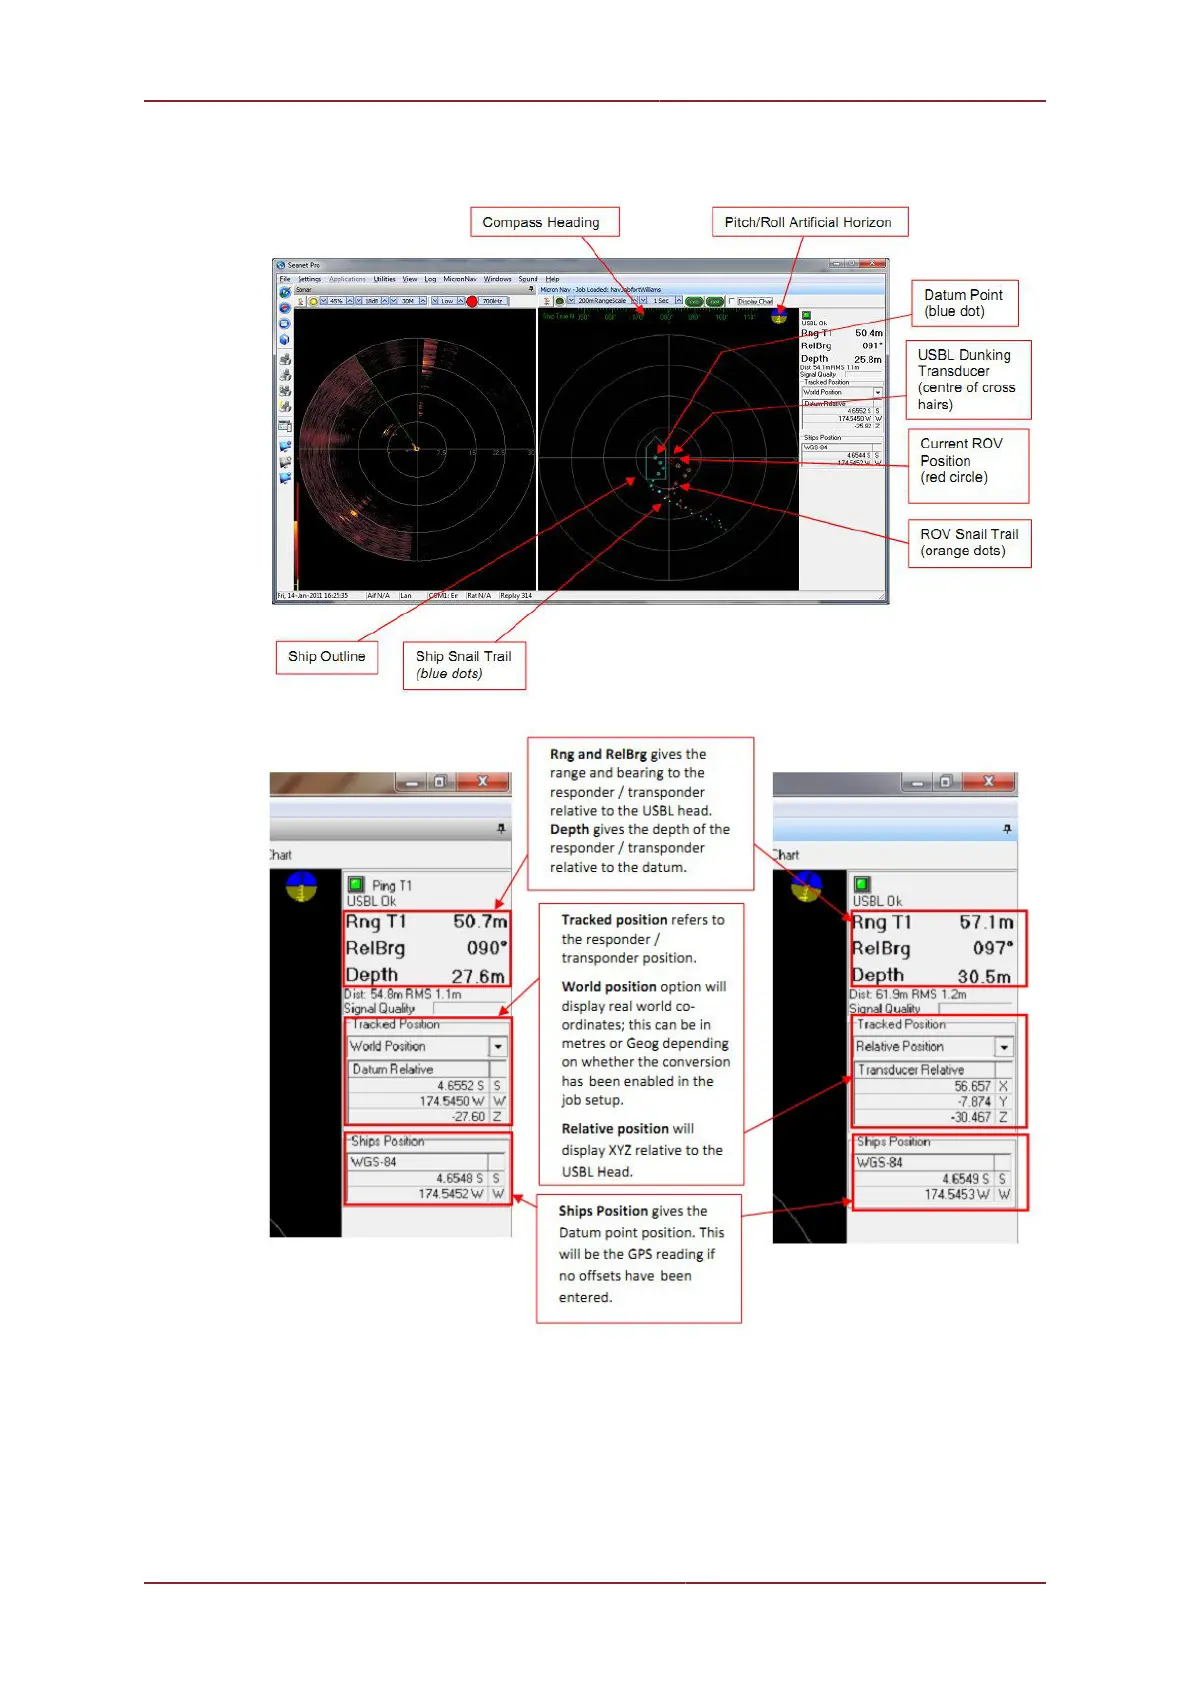1191x1684 pixels.
Task: Click the first green oval button in Micron Nav toolbar
Action: click(x=694, y=301)
